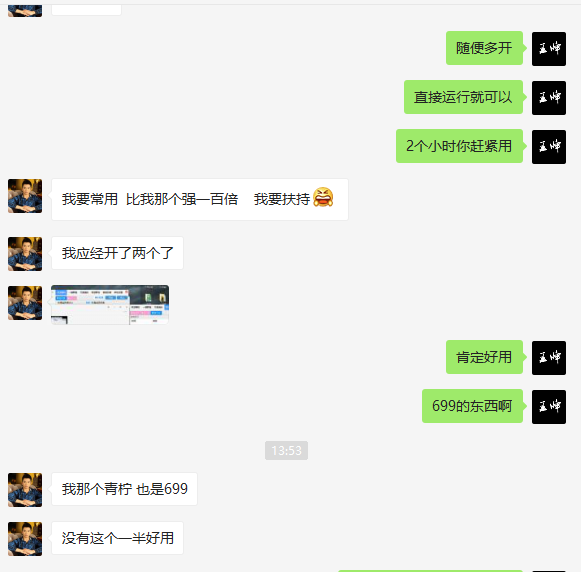Select the '699的东西啊' message bubble
This screenshot has height=572, width=581.
coord(472,406)
